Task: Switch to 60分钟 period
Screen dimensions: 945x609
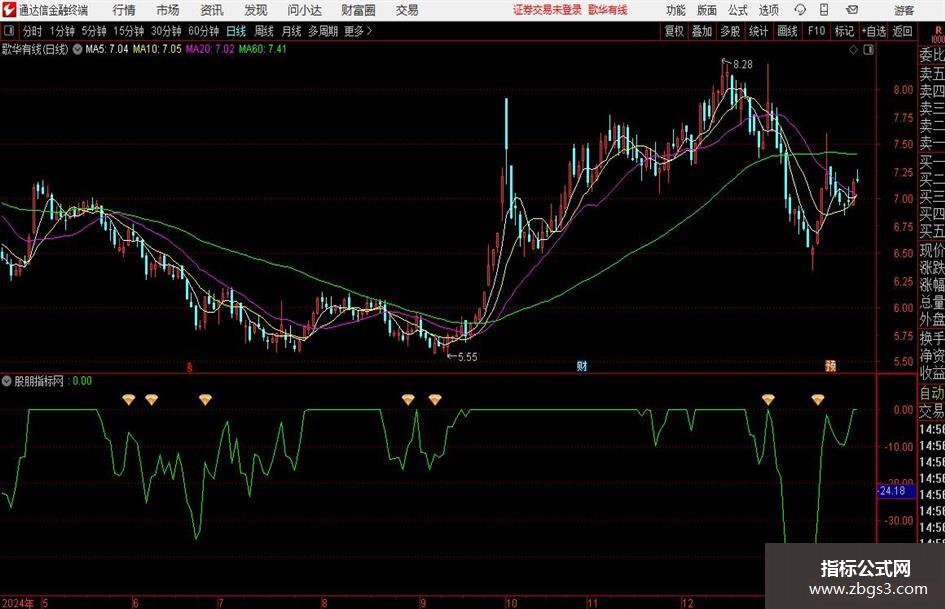Action: pyautogui.click(x=203, y=31)
